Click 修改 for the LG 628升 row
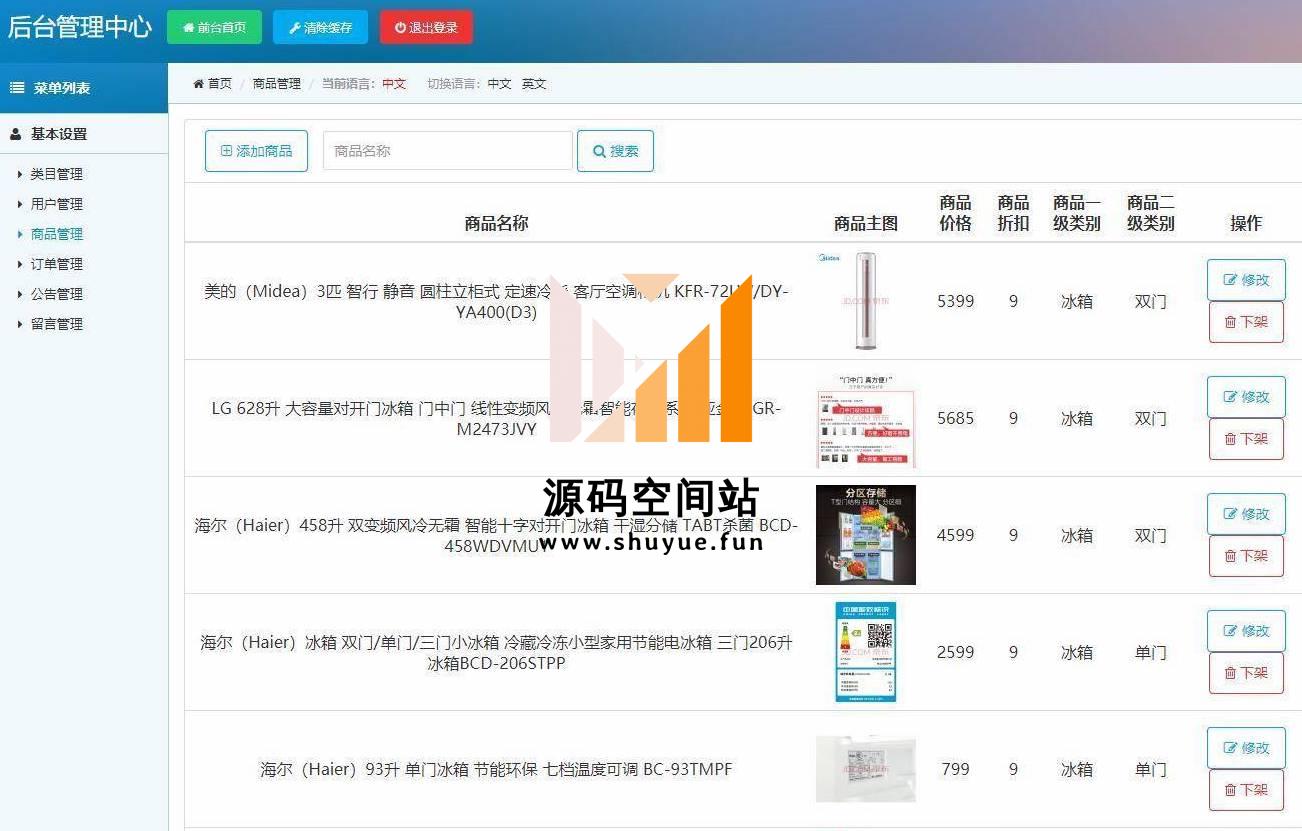 point(1246,397)
